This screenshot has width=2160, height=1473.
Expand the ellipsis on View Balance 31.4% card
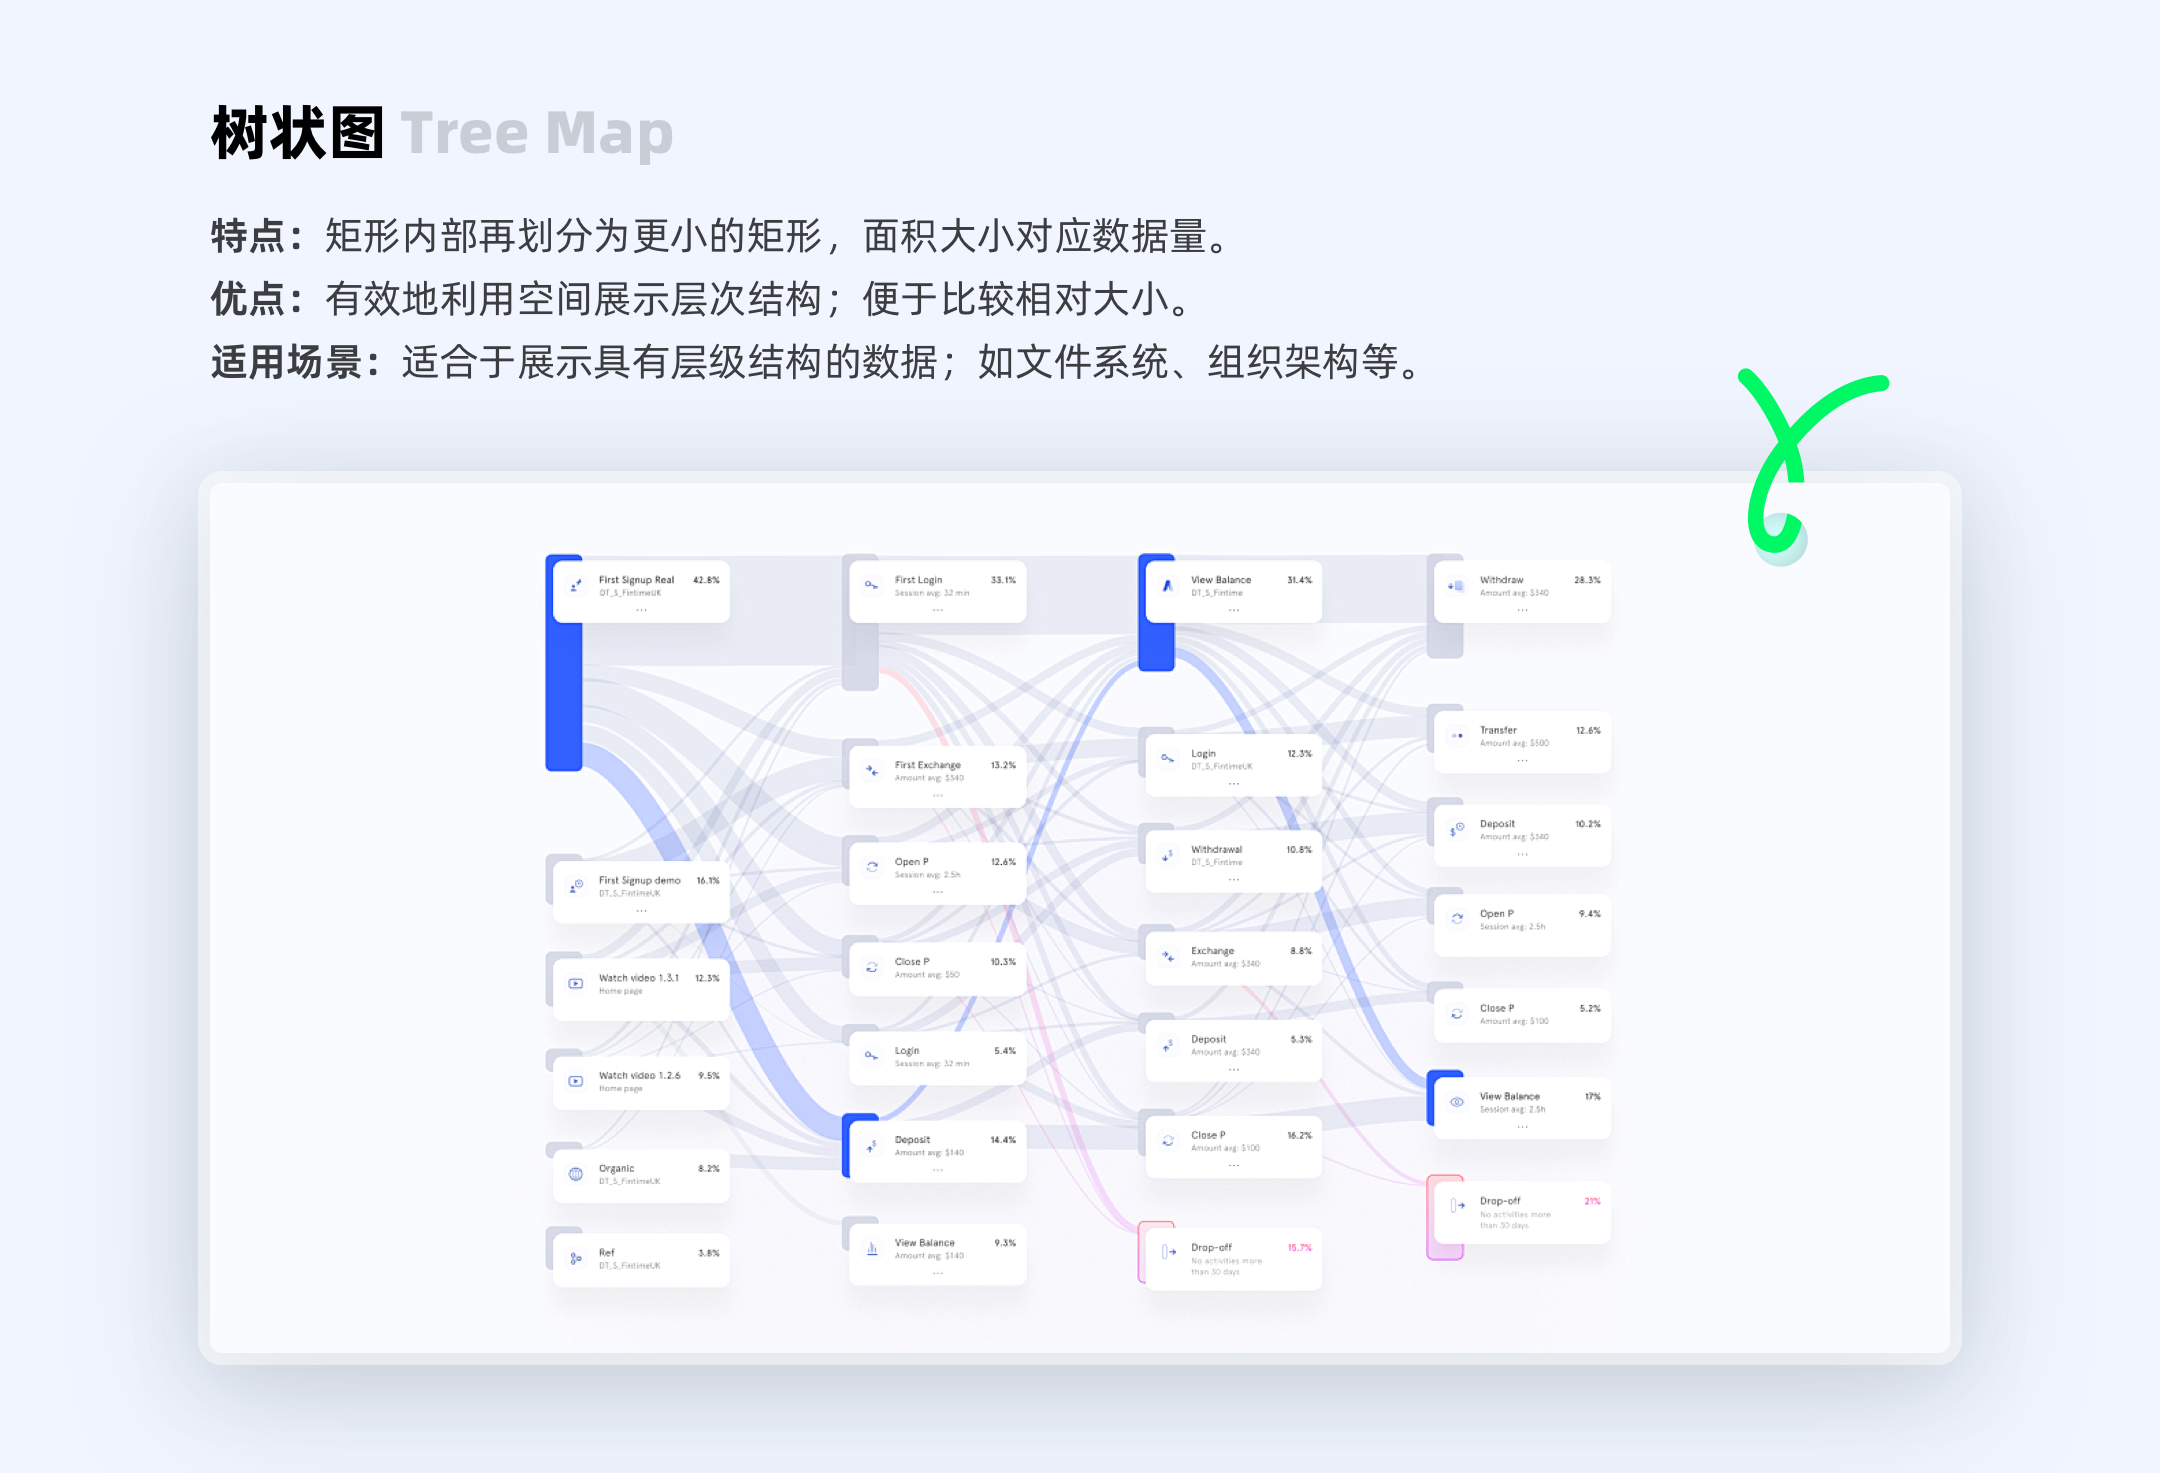tap(1233, 610)
